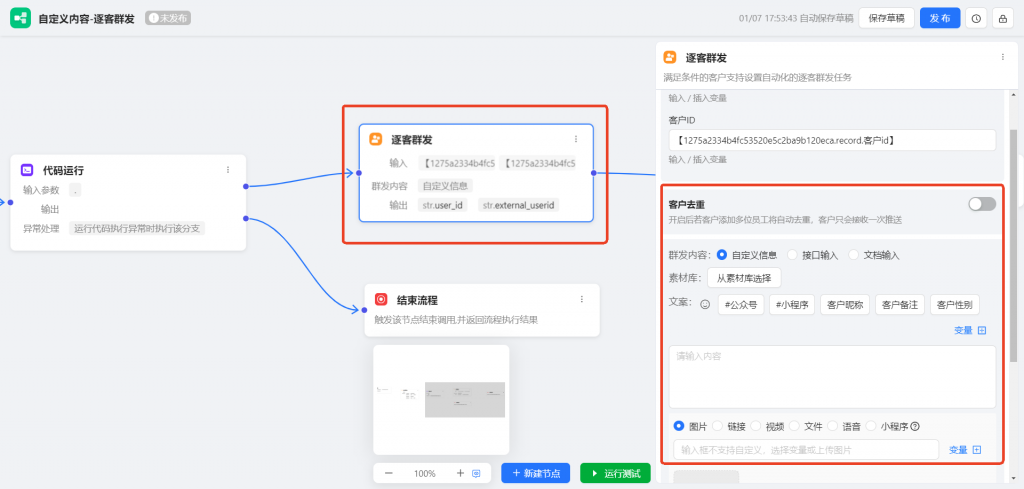Click the 请输入内容 text area
The height and width of the screenshot is (489, 1024).
click(x=832, y=377)
